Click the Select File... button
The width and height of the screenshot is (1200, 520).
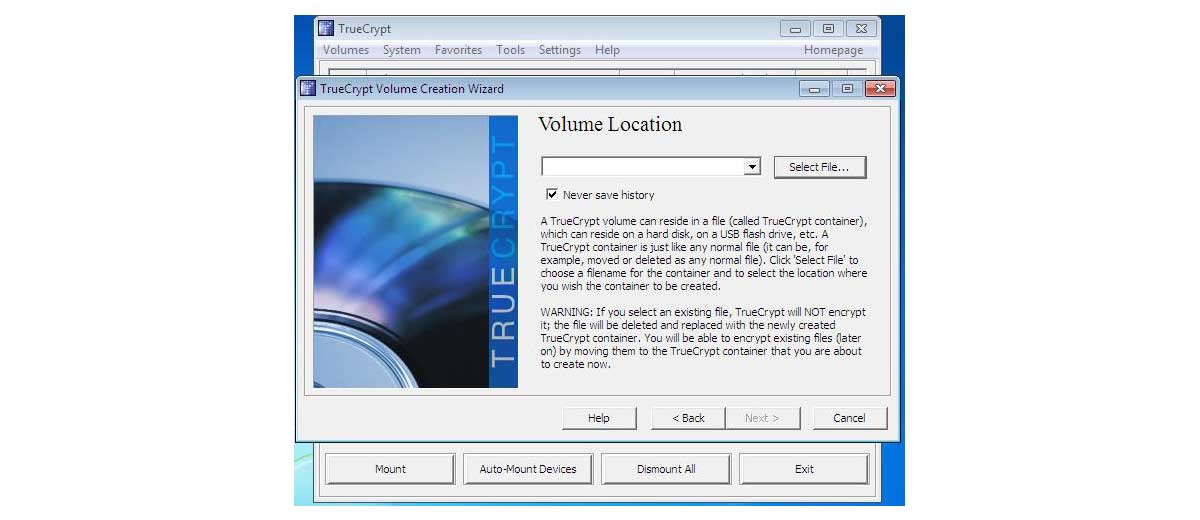(x=820, y=167)
